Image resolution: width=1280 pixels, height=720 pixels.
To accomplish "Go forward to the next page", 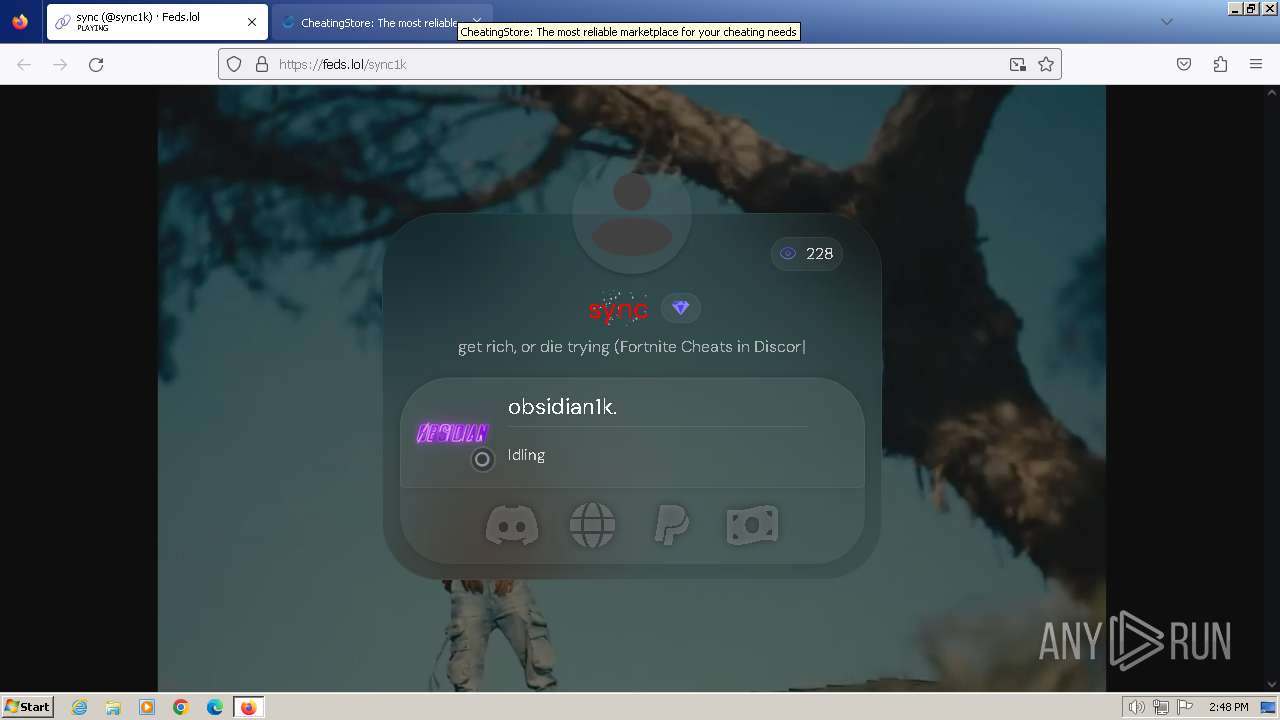I will coord(60,64).
